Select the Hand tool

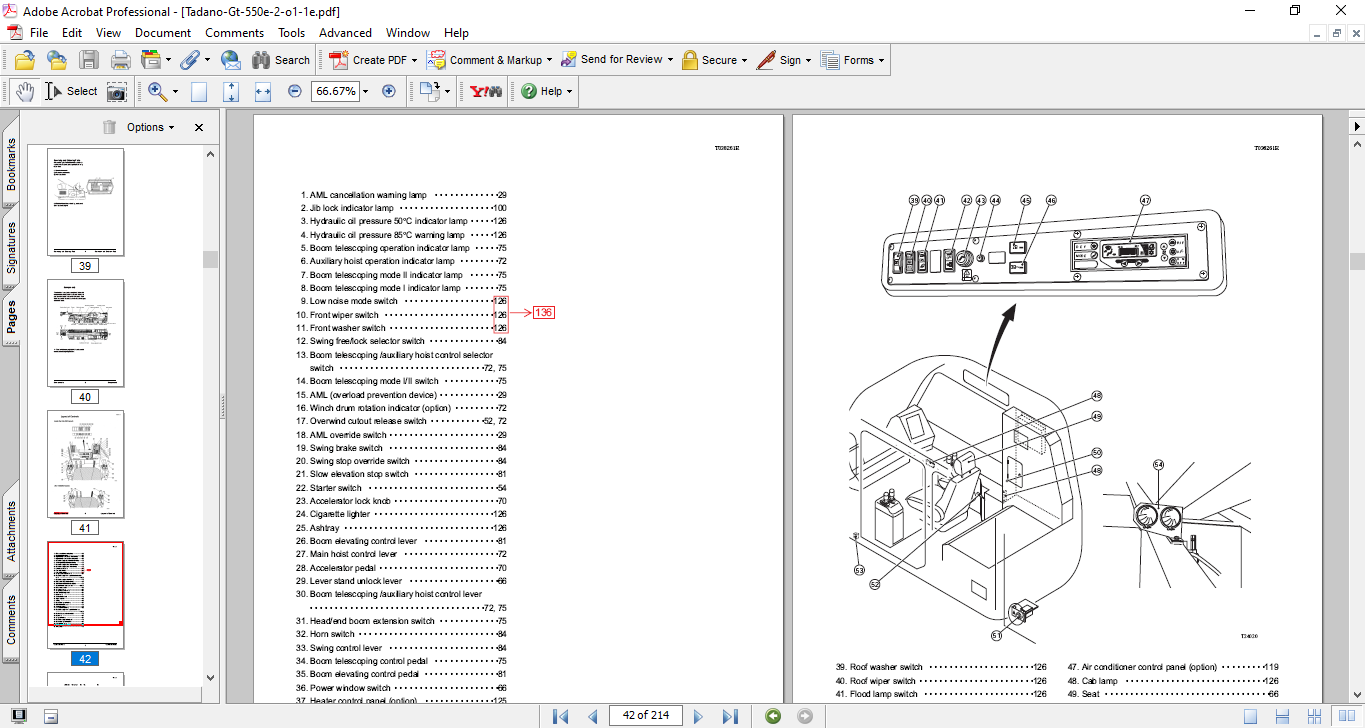coord(25,91)
